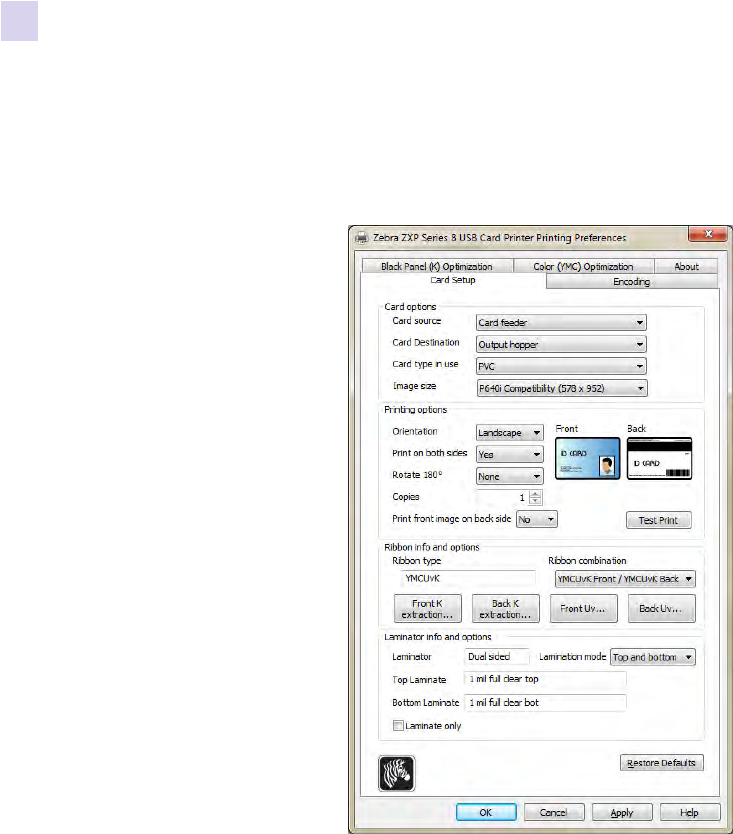Click Restore Defaults button
The image size is (733, 834).
[661, 763]
